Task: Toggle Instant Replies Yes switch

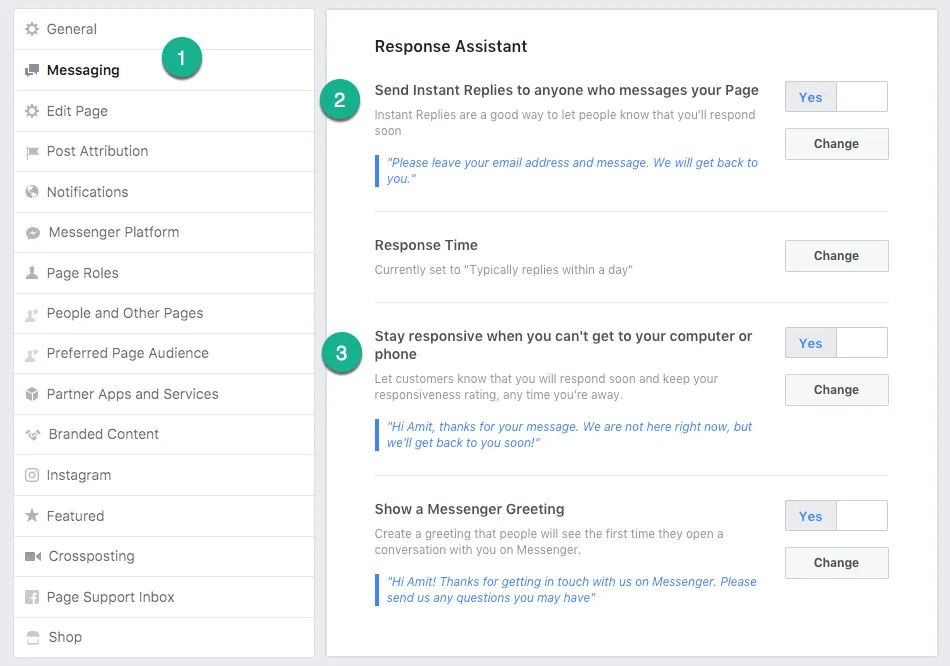Action: tap(836, 97)
